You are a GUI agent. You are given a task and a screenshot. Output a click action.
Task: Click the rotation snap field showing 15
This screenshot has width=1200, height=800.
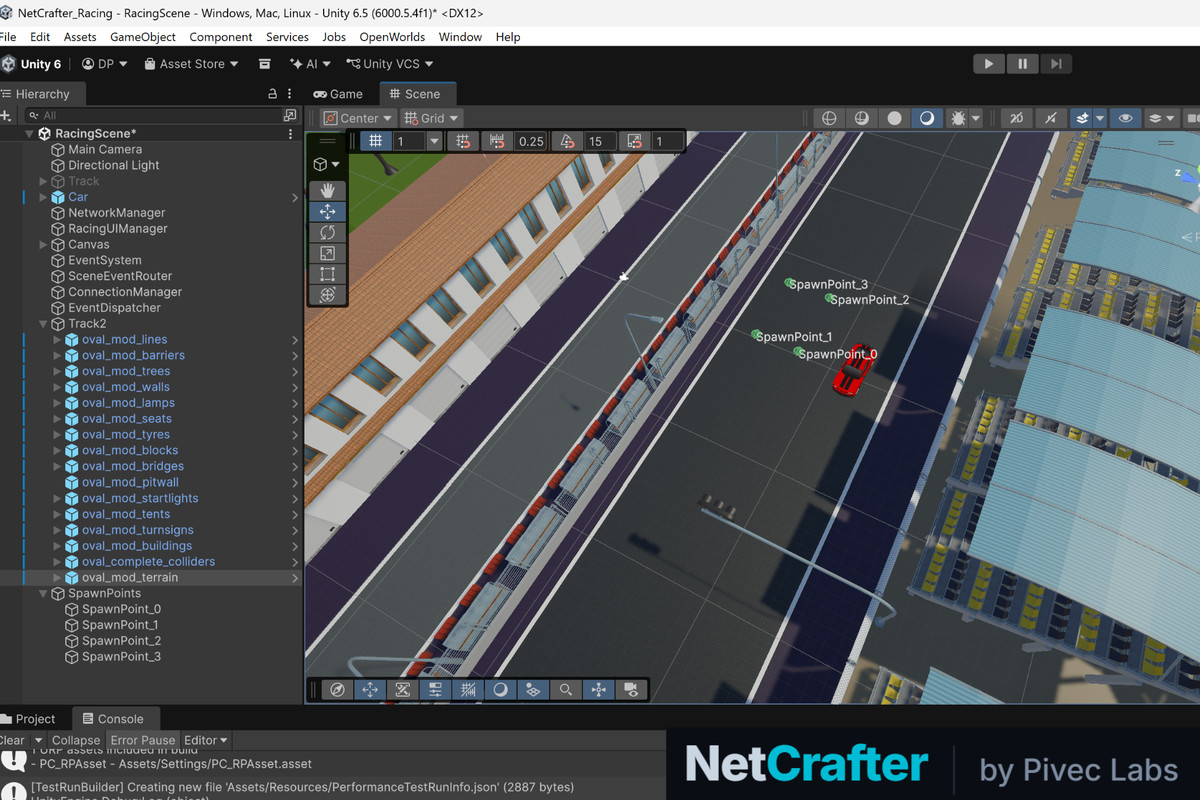coord(600,141)
